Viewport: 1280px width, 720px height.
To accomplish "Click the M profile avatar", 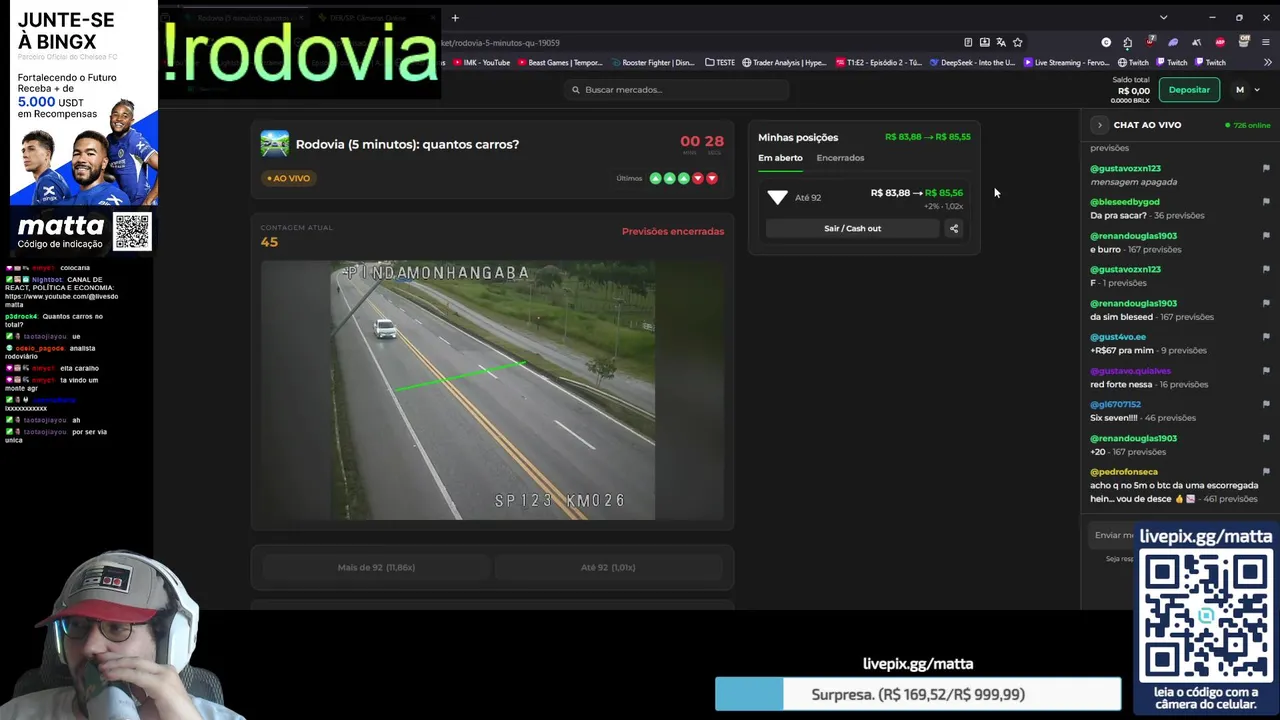I will (x=1240, y=90).
